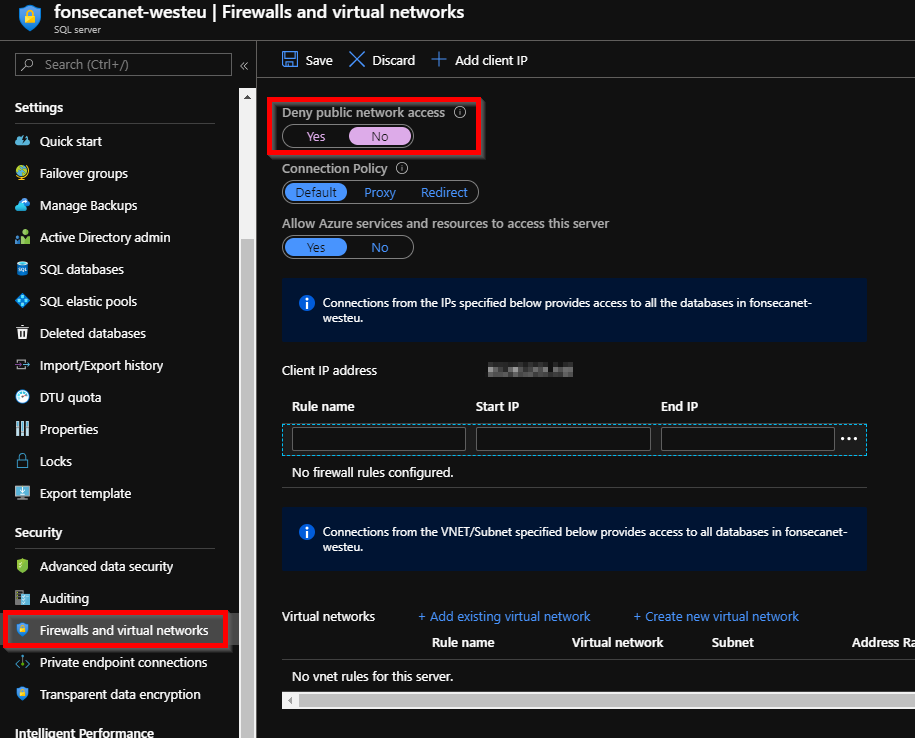915x738 pixels.
Task: Click the sidebar Search (Ctrl+/) box
Action: pos(123,64)
